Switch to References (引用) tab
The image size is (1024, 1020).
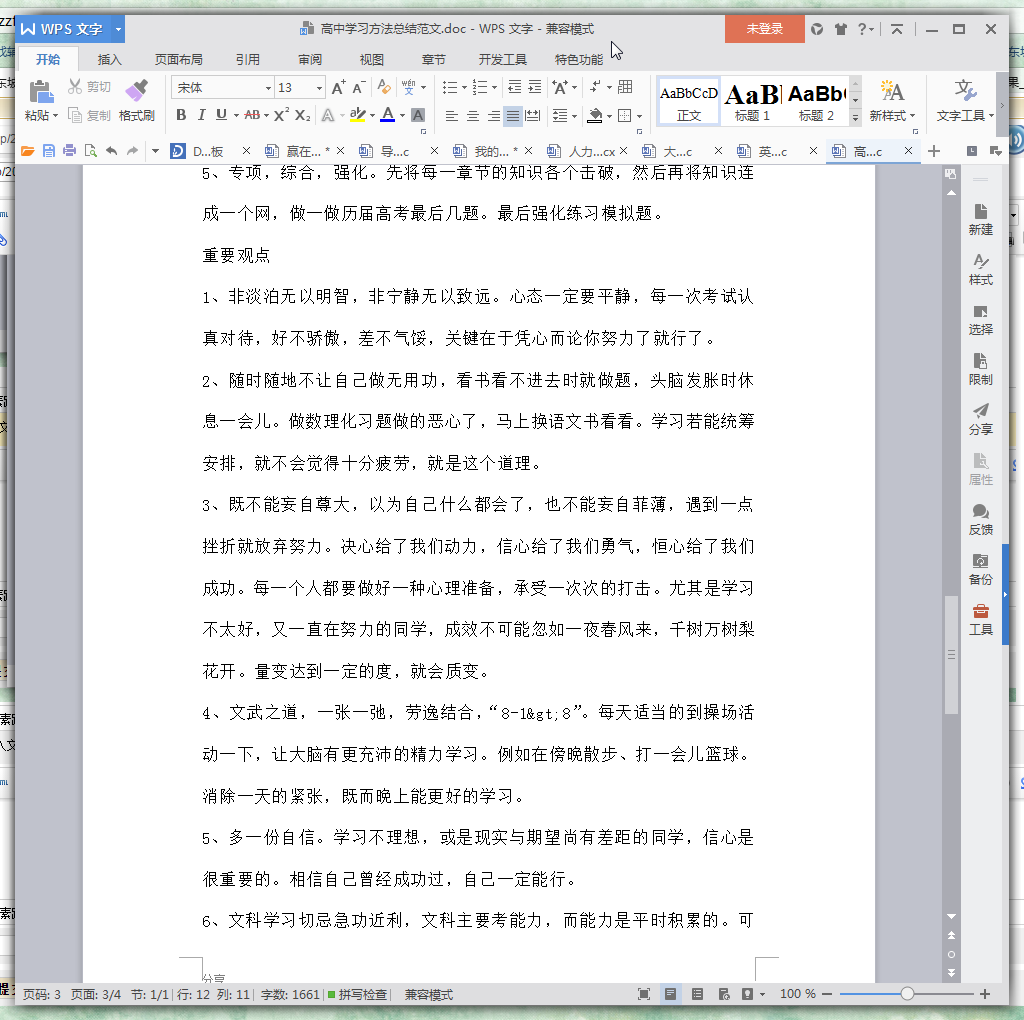[248, 59]
